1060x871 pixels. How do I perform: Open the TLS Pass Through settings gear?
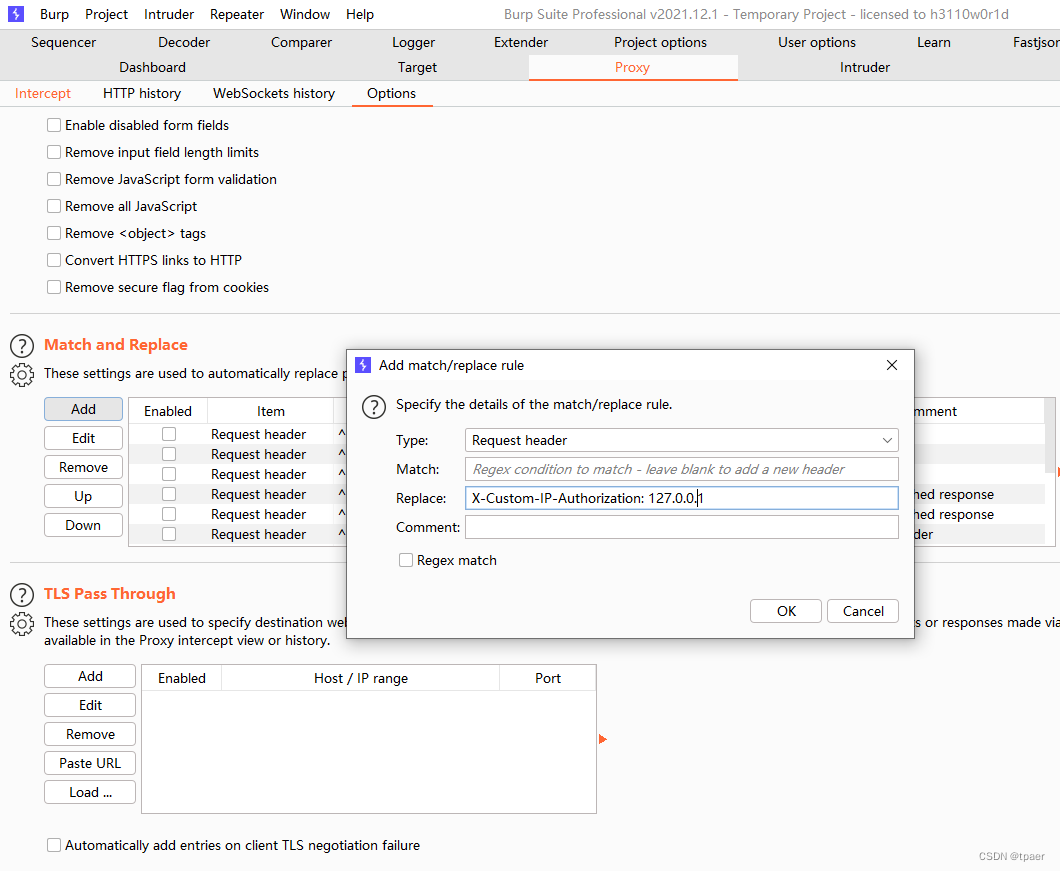coord(22,623)
